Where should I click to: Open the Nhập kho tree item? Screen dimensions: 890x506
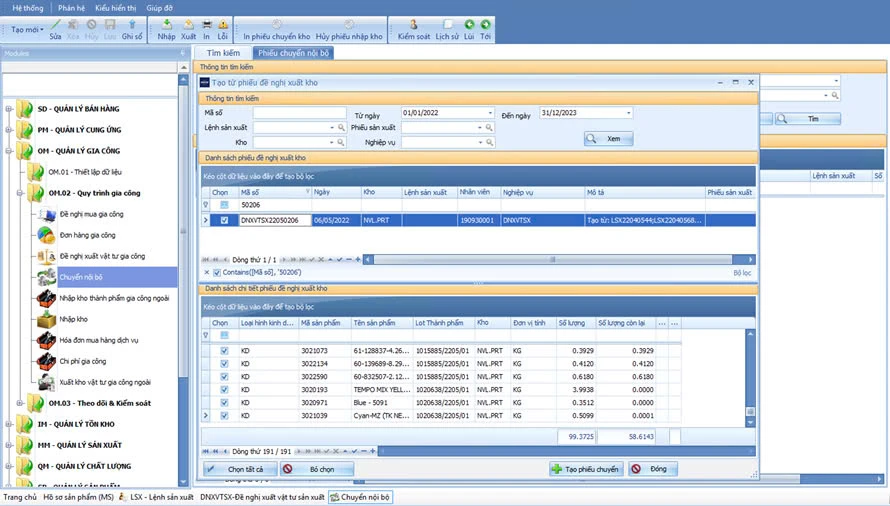[x=73, y=319]
